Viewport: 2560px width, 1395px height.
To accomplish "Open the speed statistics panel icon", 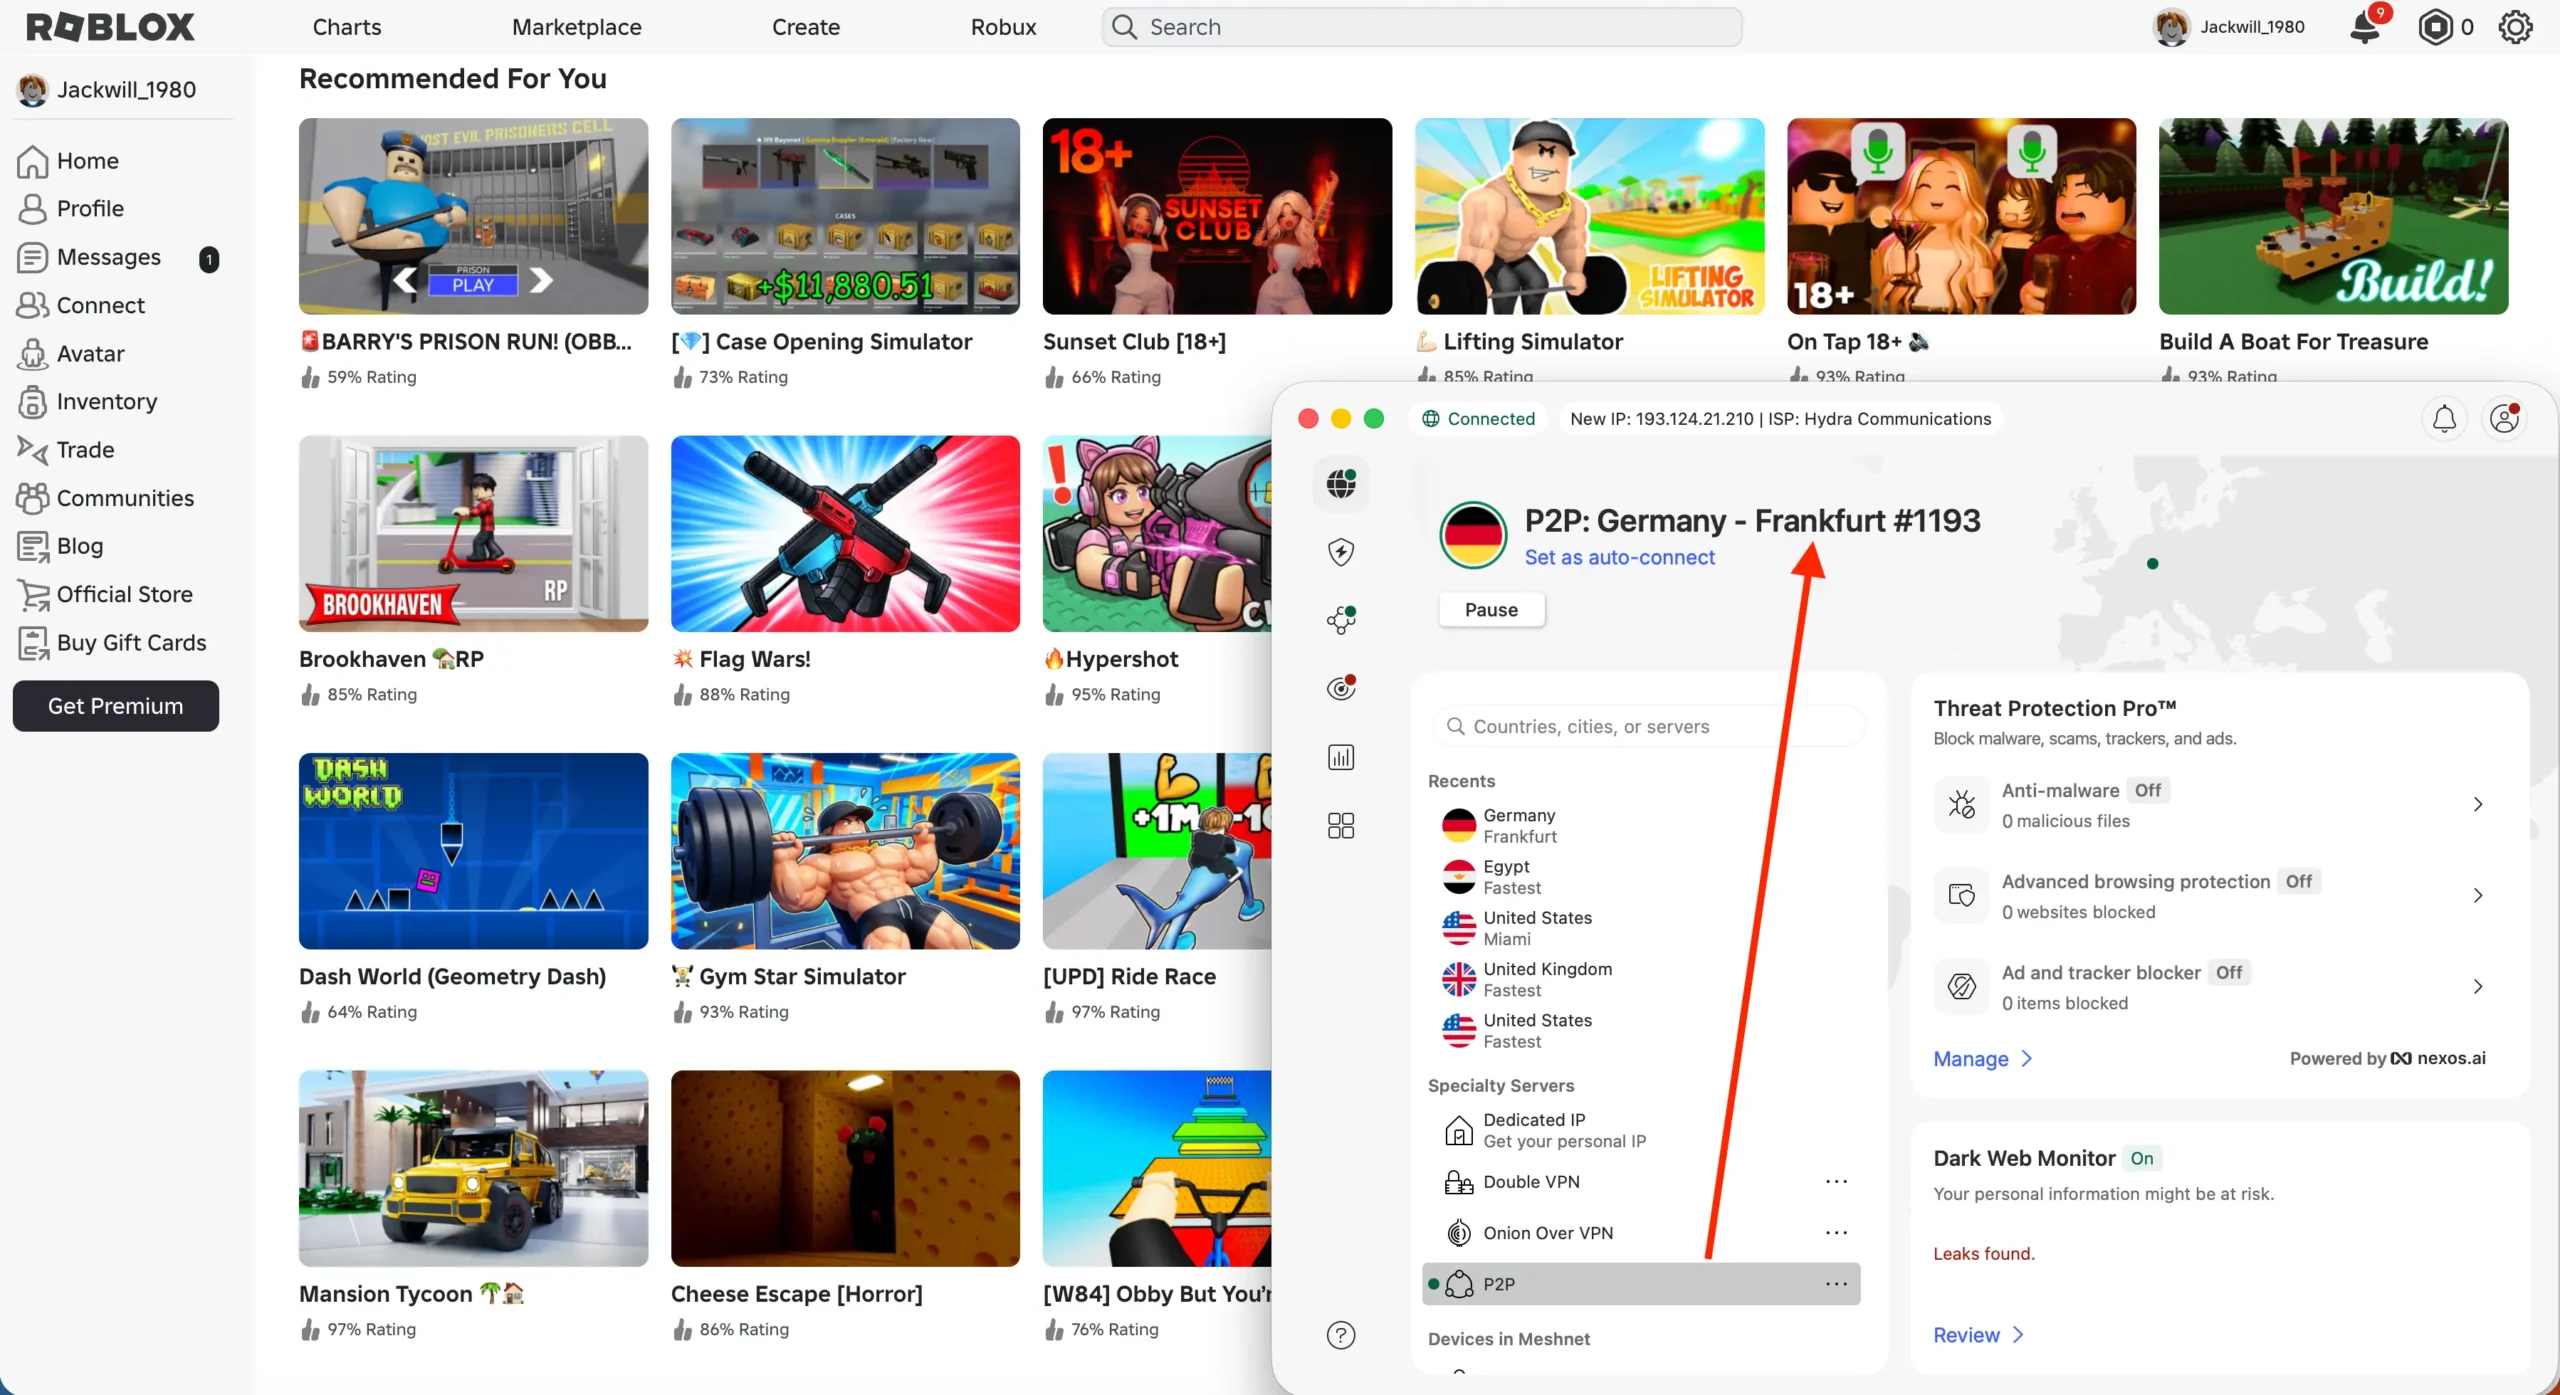I will click(1340, 756).
